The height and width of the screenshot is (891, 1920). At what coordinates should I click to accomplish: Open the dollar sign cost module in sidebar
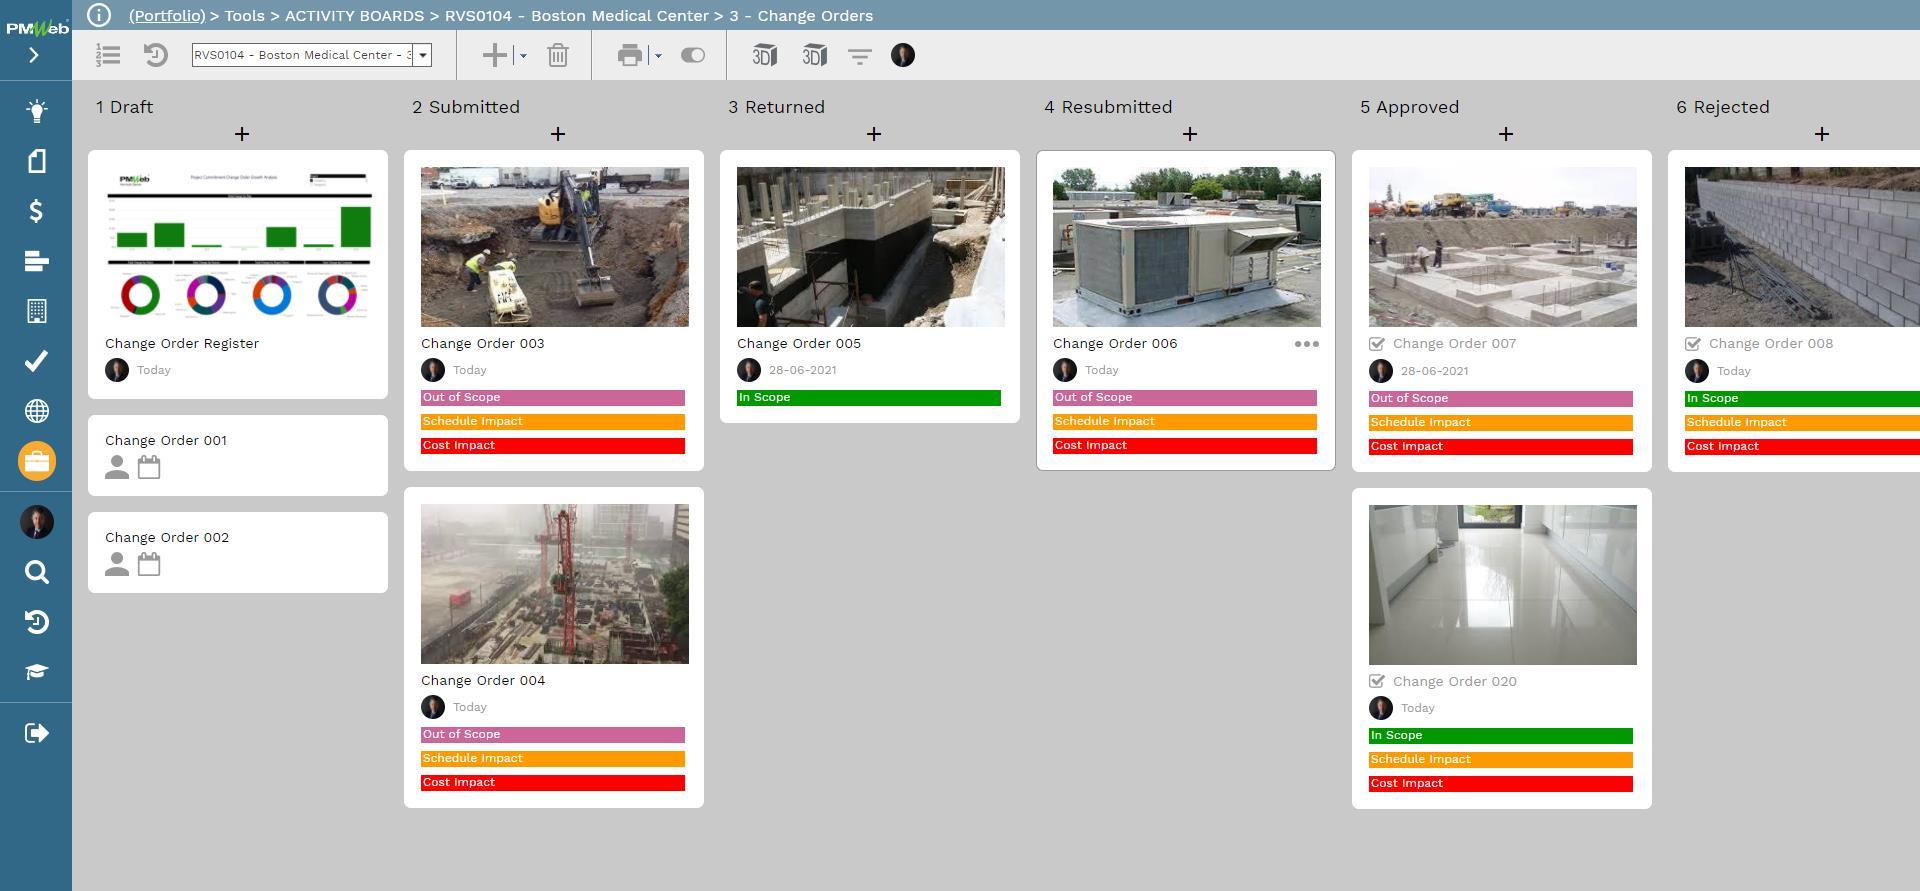36,211
